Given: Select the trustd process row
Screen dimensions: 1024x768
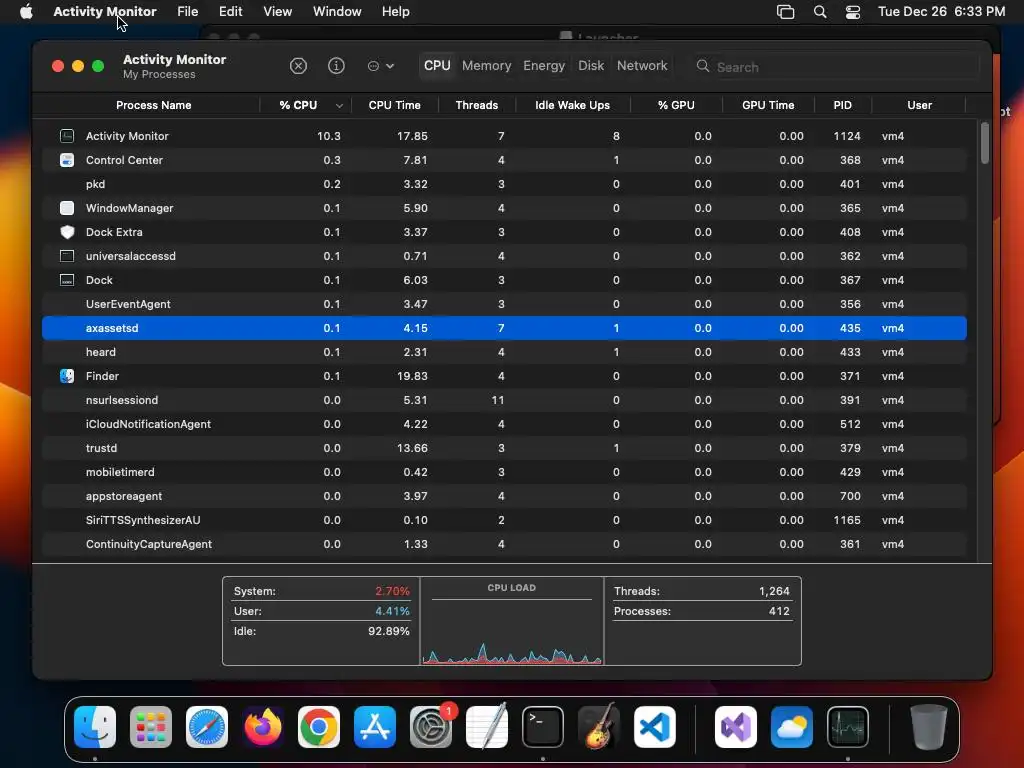Looking at the screenshot, I should pyautogui.click(x=504, y=448).
